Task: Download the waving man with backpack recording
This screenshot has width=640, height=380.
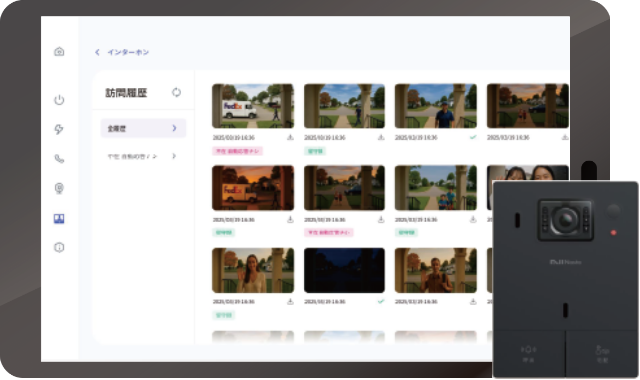Action: pos(473,302)
